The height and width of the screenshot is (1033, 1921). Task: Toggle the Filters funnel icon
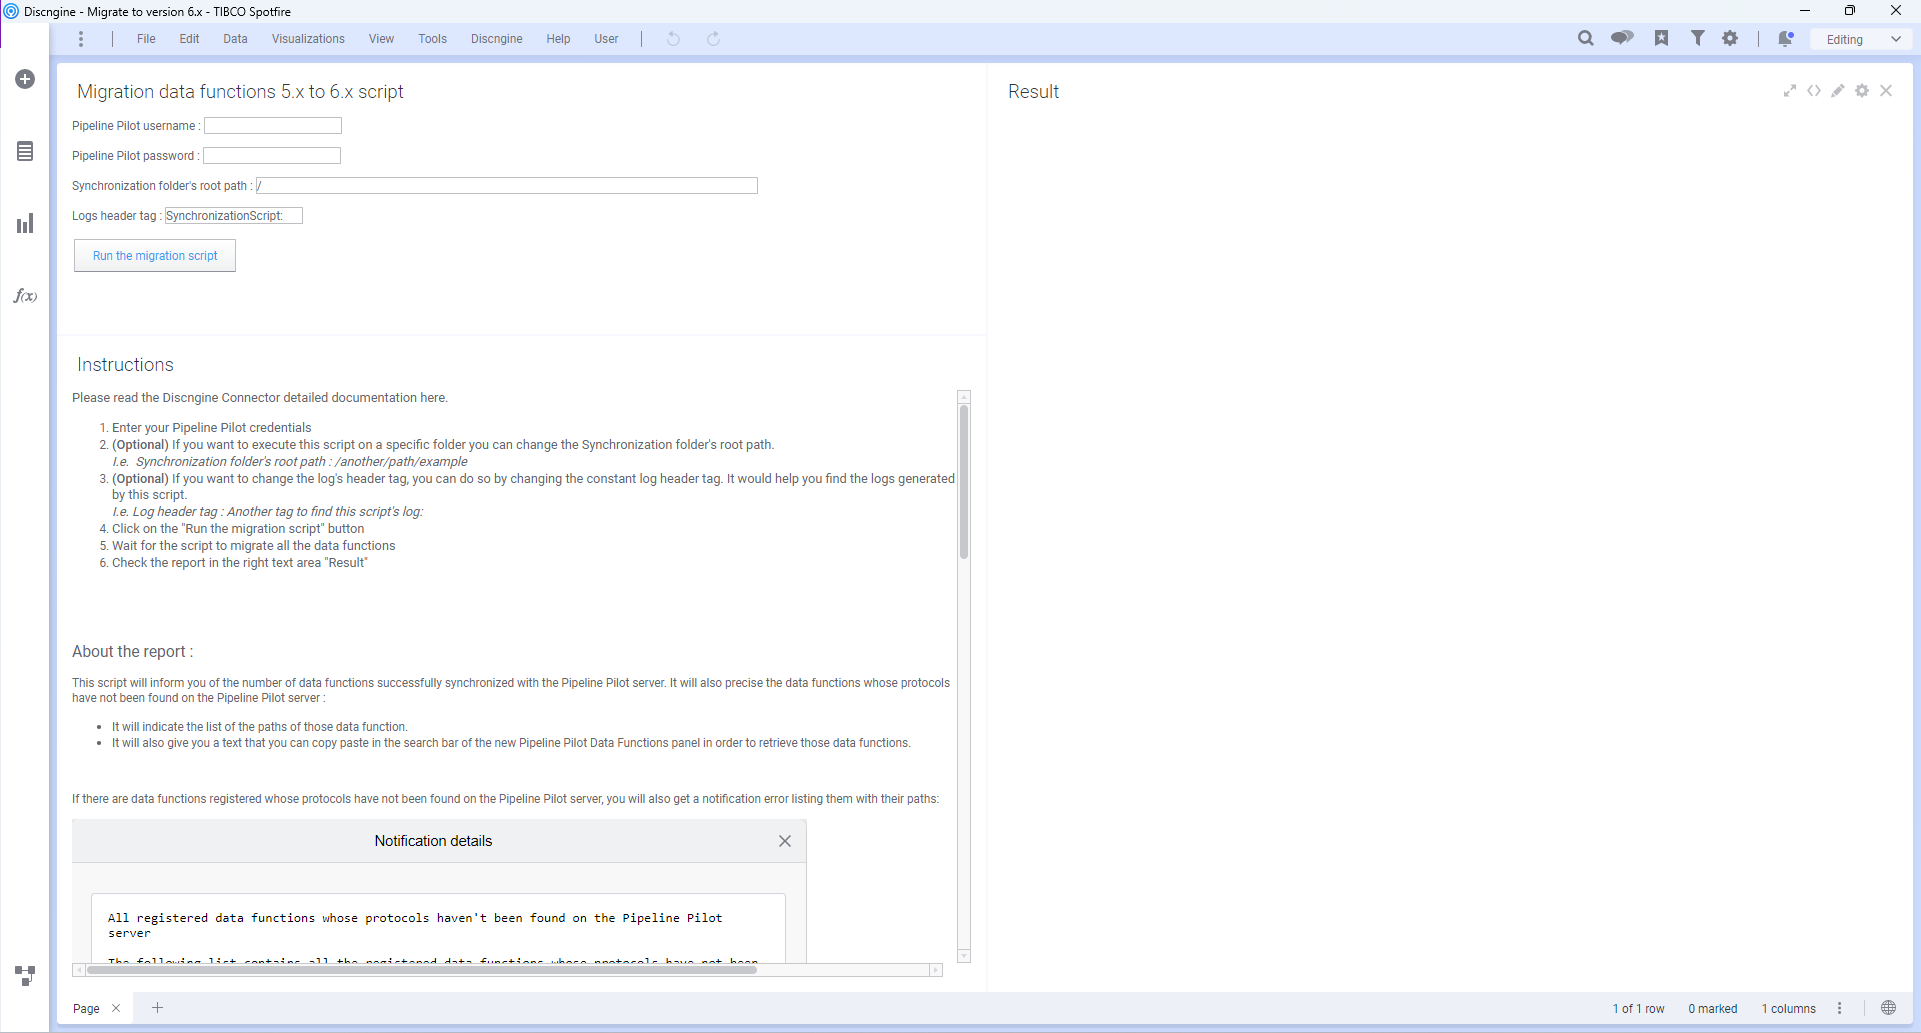tap(1697, 38)
